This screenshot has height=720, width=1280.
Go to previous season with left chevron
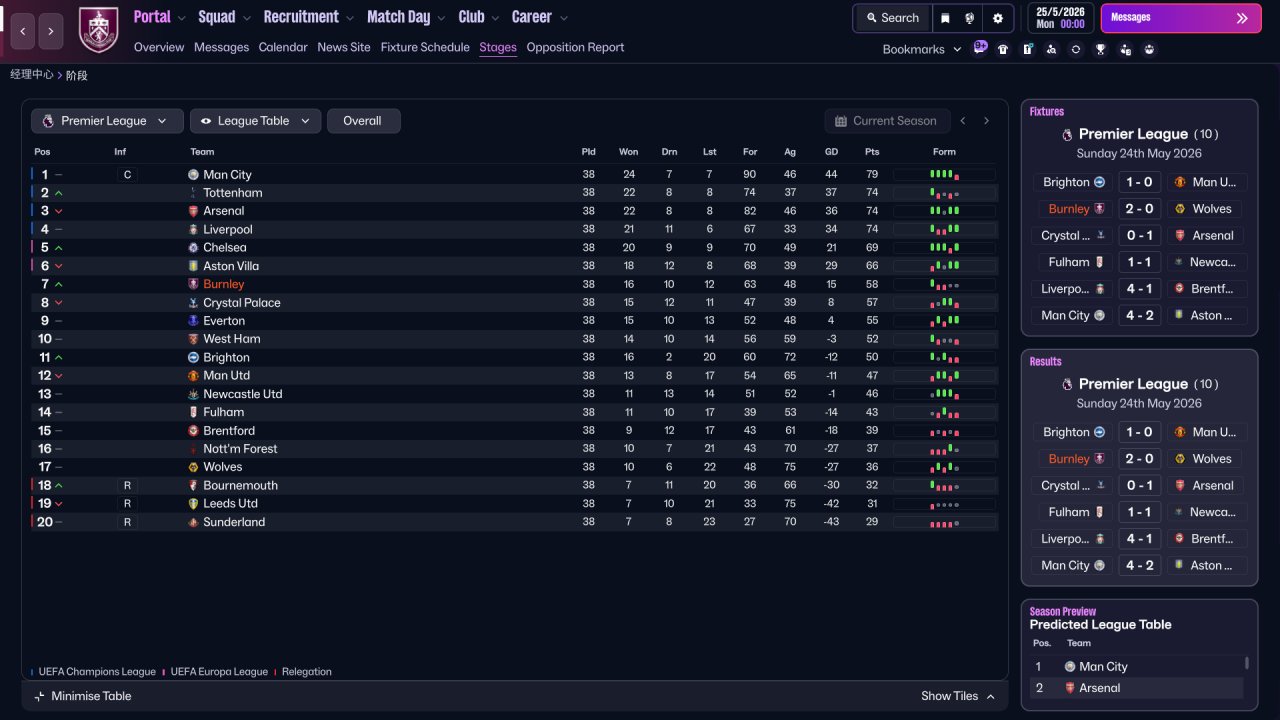tap(963, 121)
